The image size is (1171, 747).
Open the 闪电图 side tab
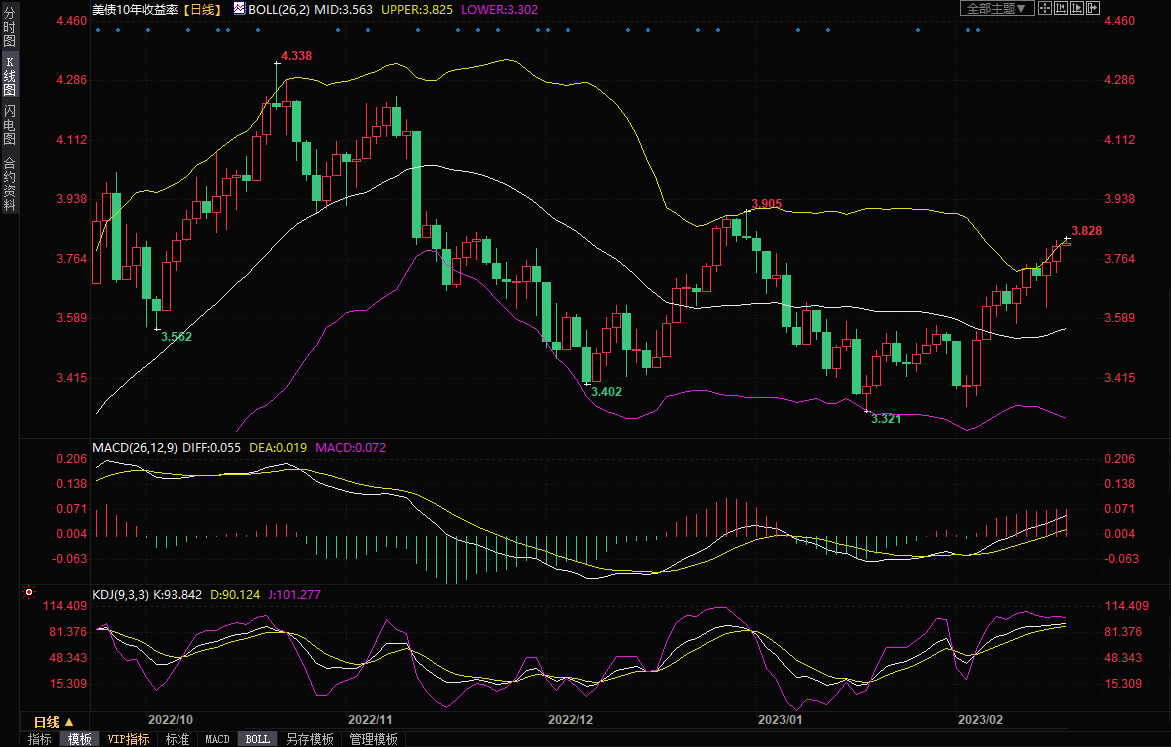click(9, 125)
